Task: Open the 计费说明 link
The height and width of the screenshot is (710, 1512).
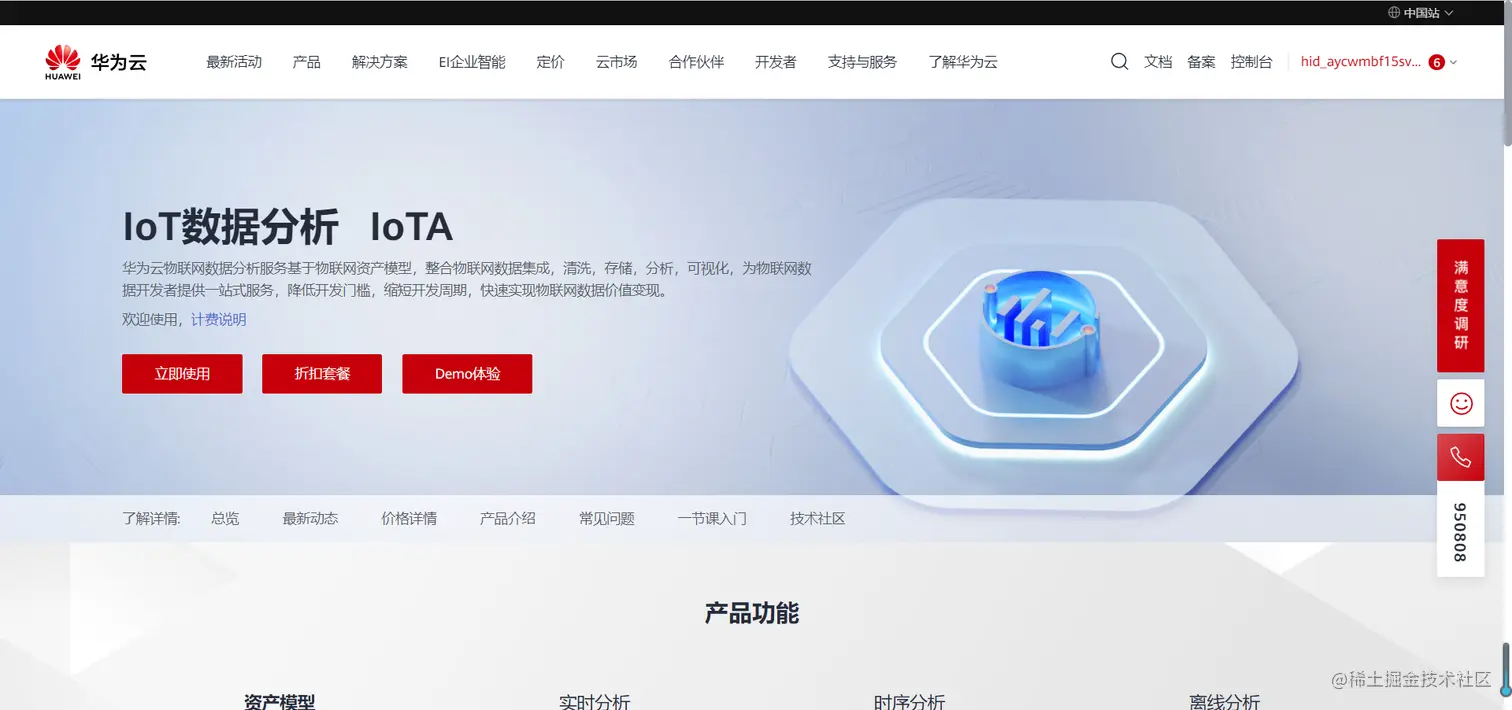Action: click(x=216, y=320)
